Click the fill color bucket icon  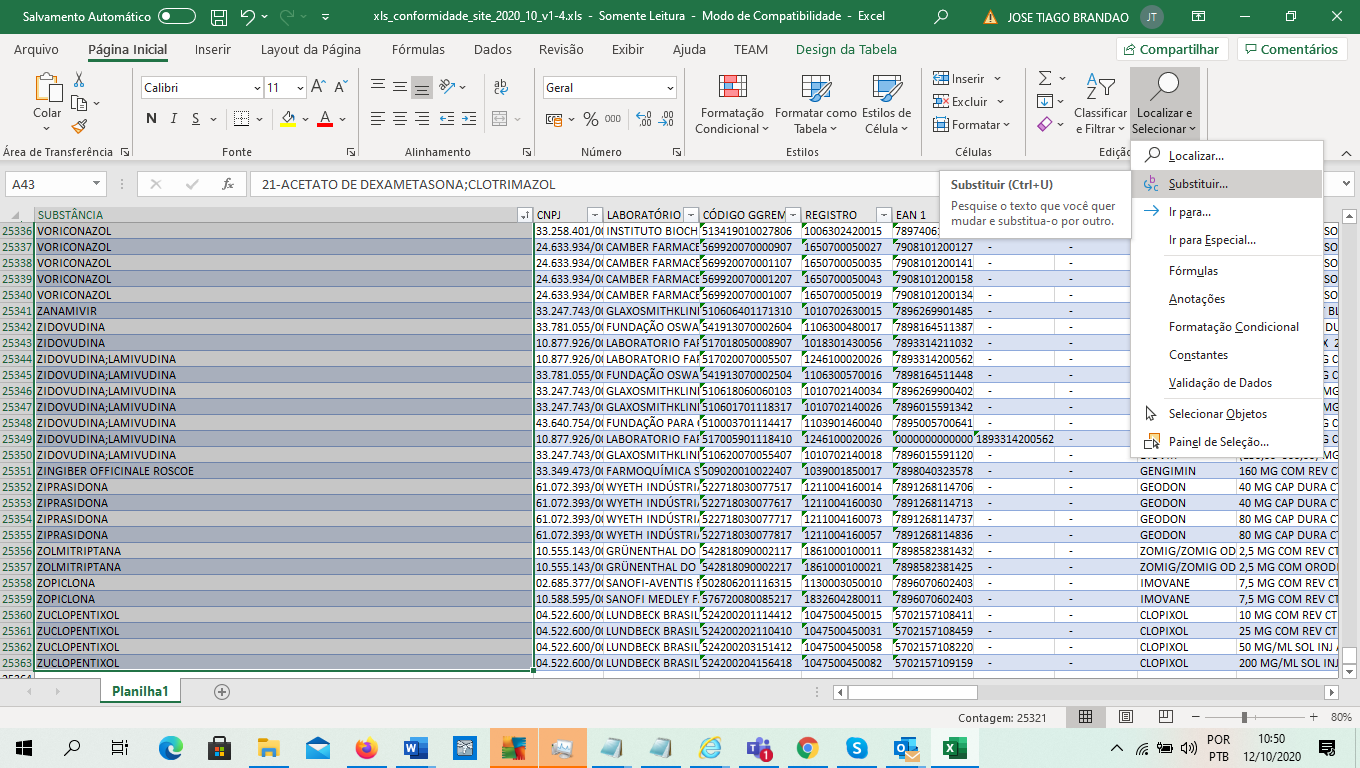click(x=288, y=119)
